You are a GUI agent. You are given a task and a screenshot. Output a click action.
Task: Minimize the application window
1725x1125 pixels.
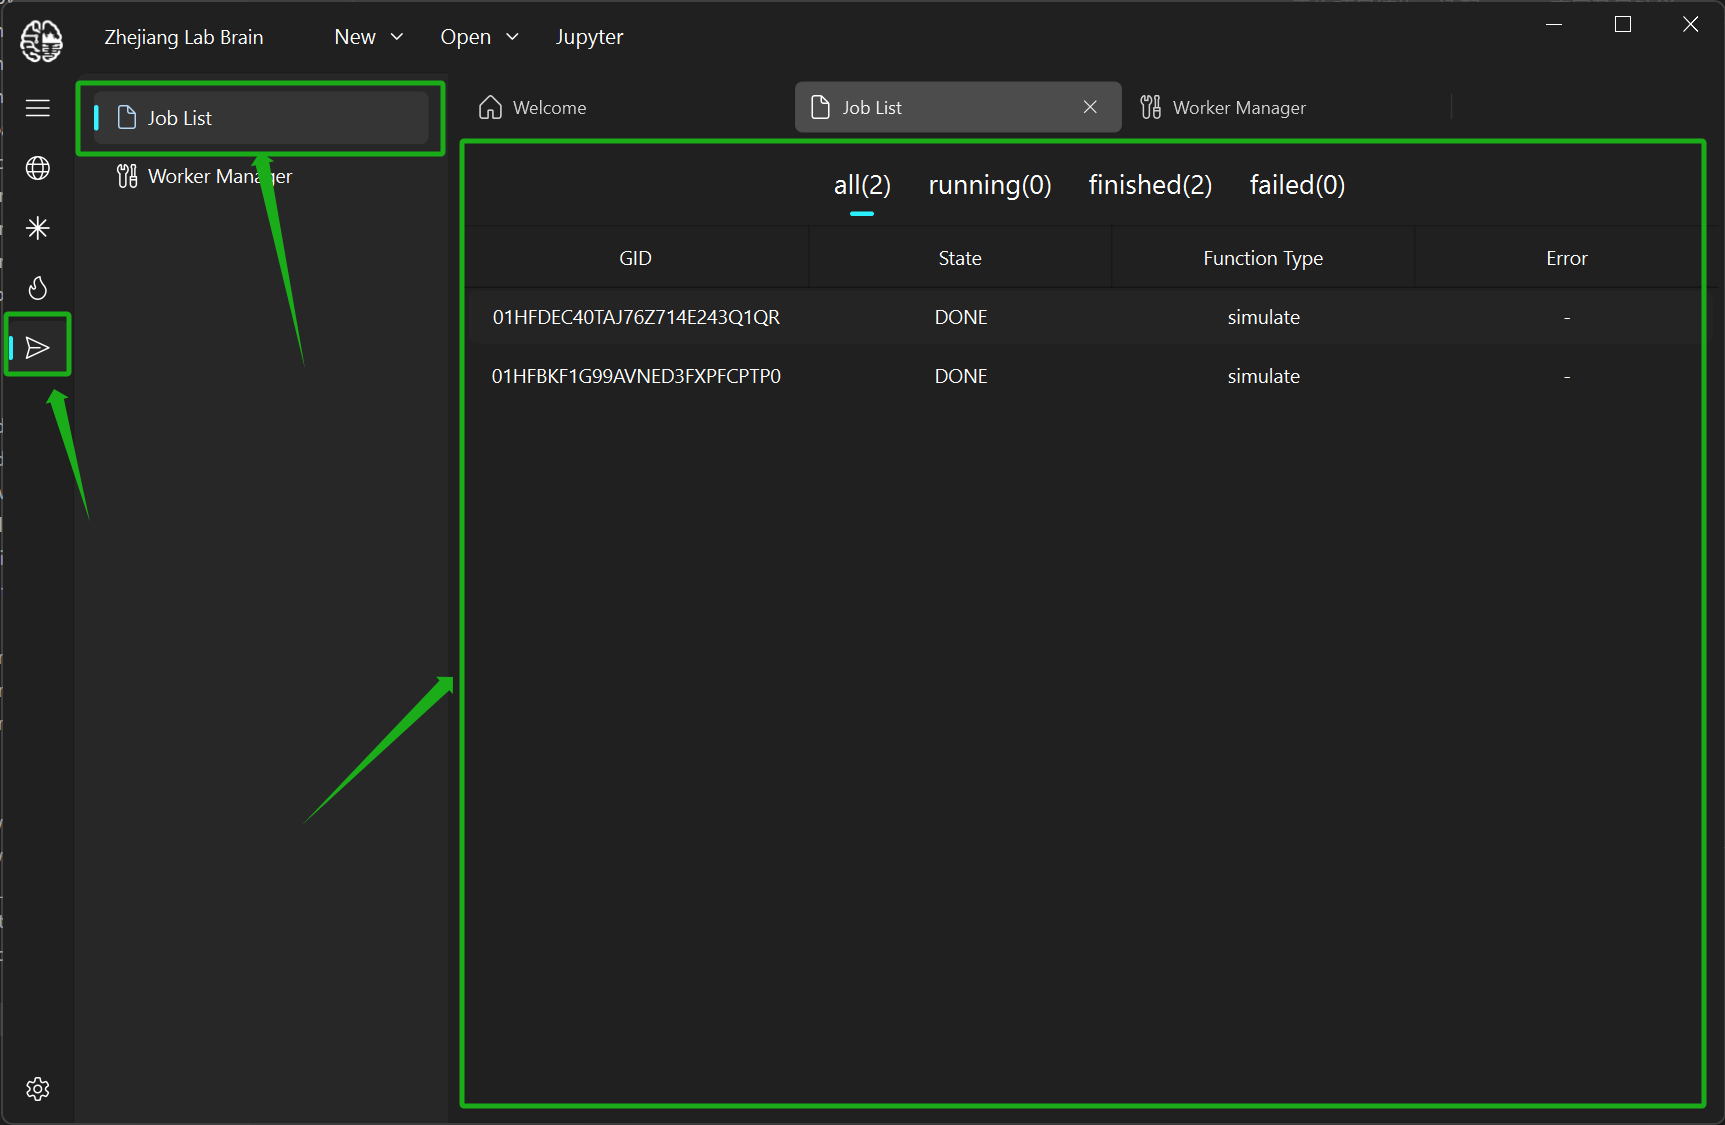pos(1554,24)
